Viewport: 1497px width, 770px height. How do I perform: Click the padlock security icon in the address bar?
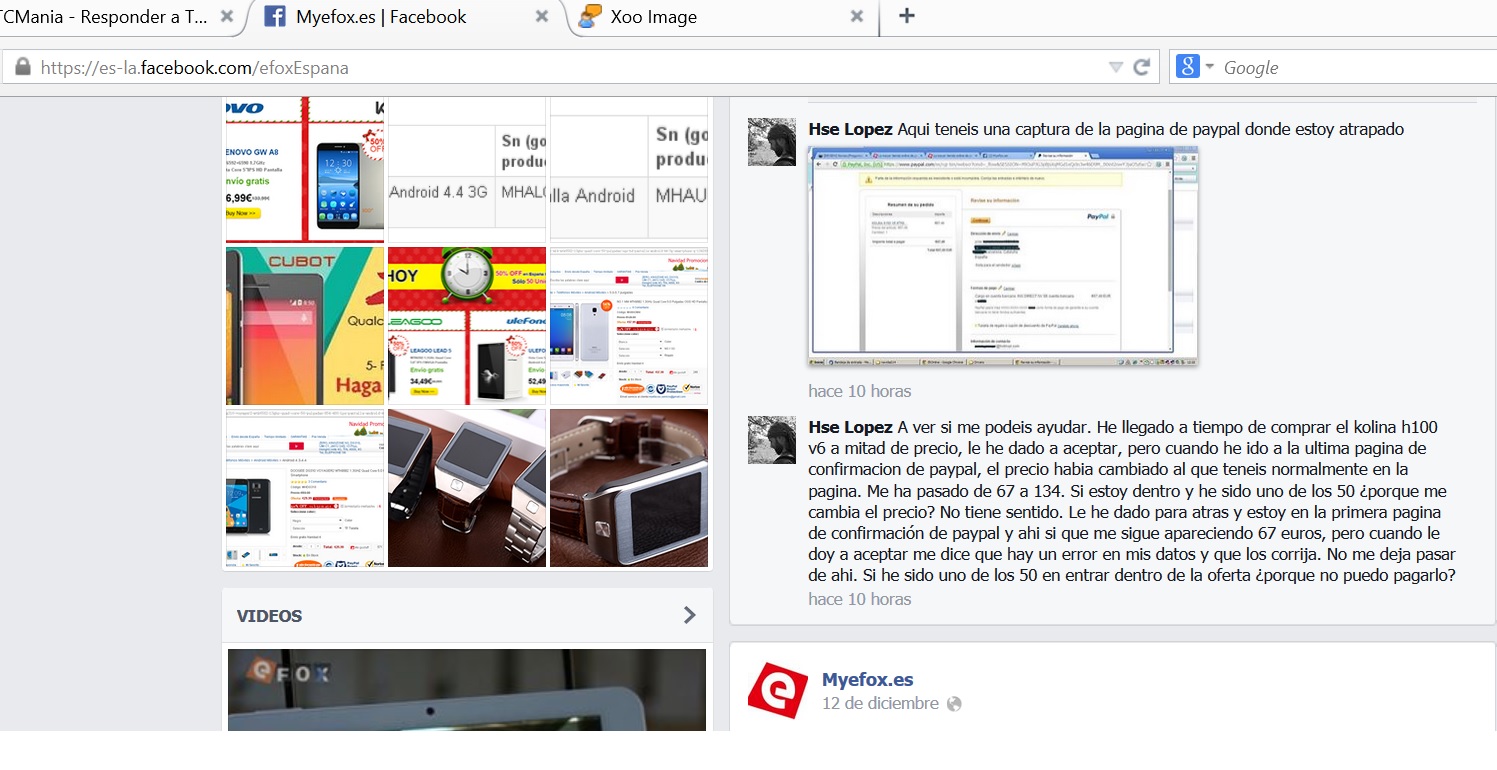click(22, 68)
